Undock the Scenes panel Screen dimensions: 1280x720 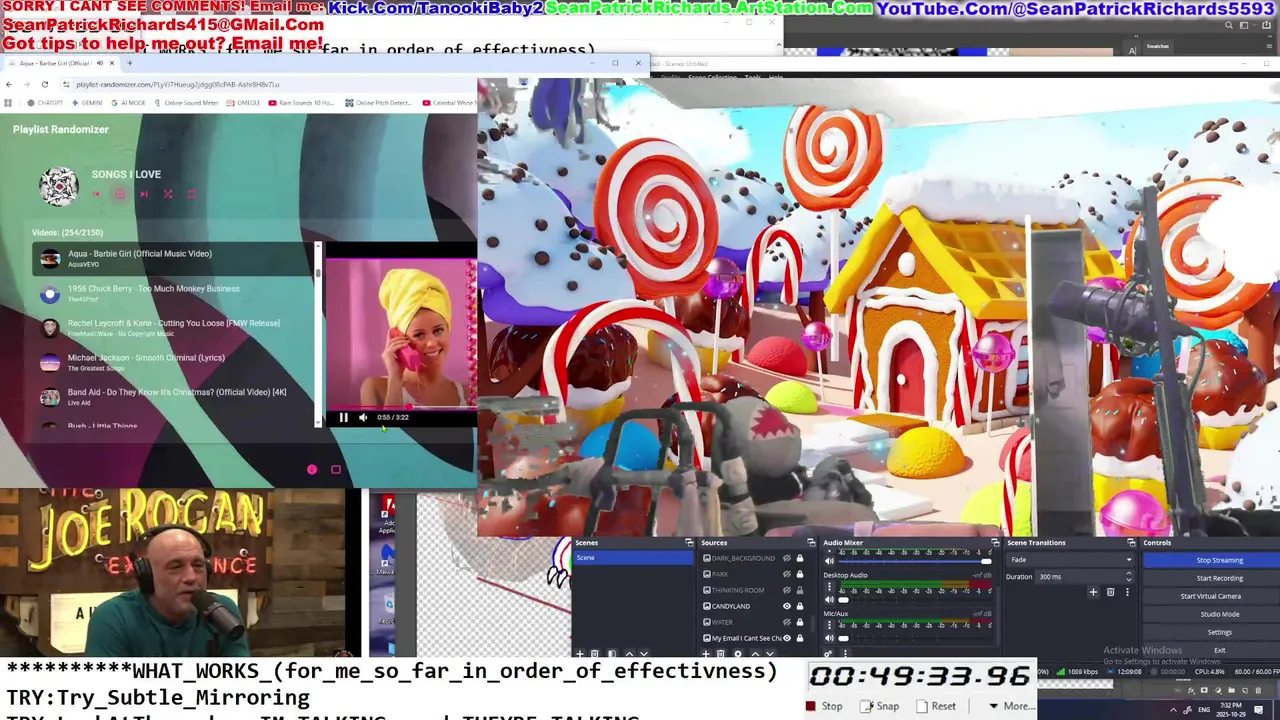[x=689, y=543]
